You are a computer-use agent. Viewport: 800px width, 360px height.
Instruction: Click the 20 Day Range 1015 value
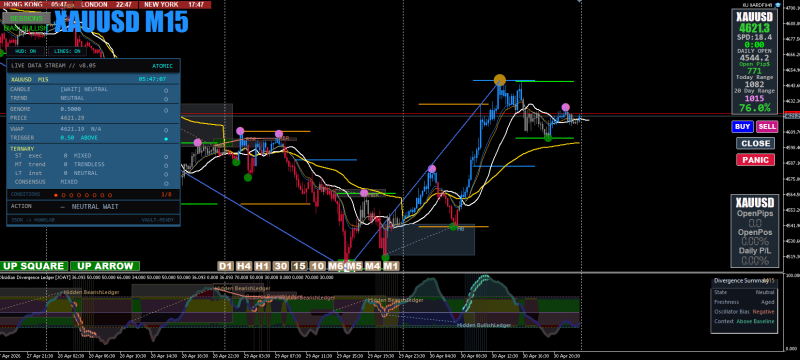(755, 98)
